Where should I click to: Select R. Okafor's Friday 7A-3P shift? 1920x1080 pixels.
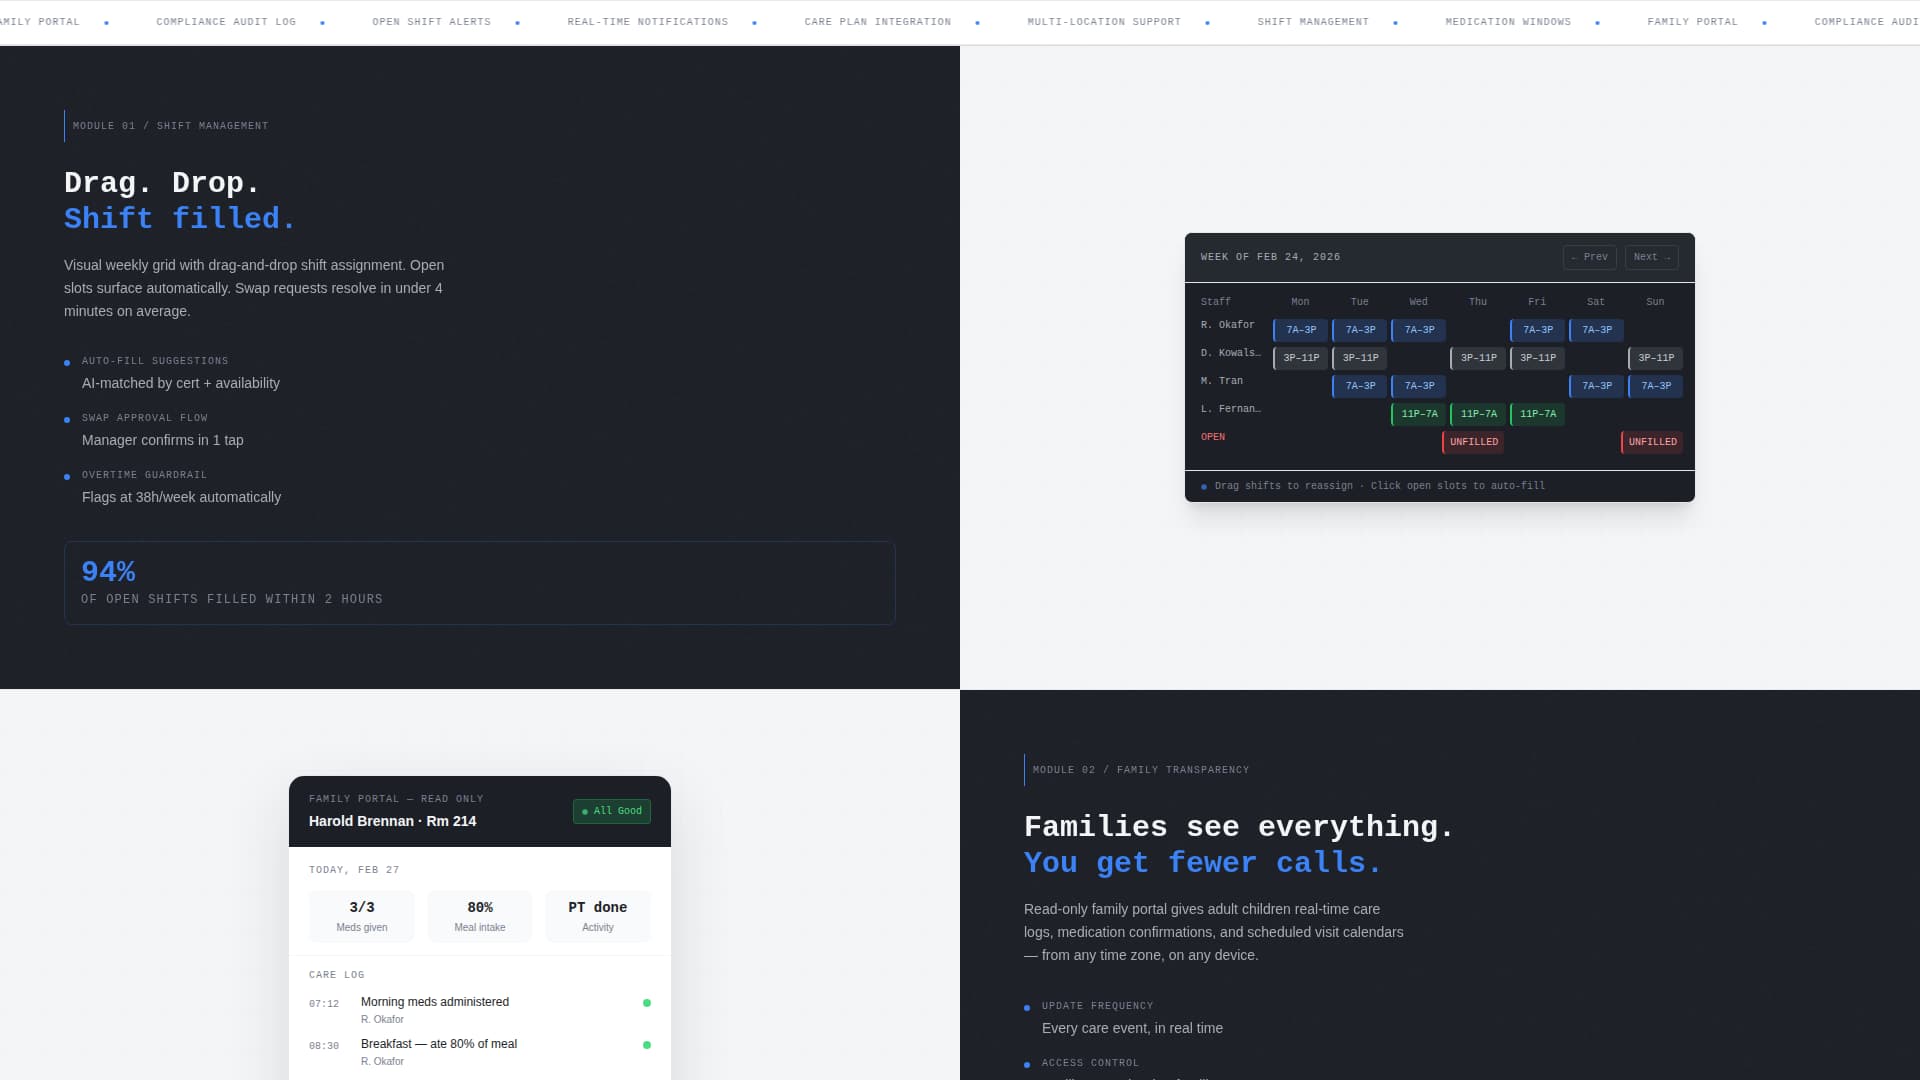click(1537, 330)
